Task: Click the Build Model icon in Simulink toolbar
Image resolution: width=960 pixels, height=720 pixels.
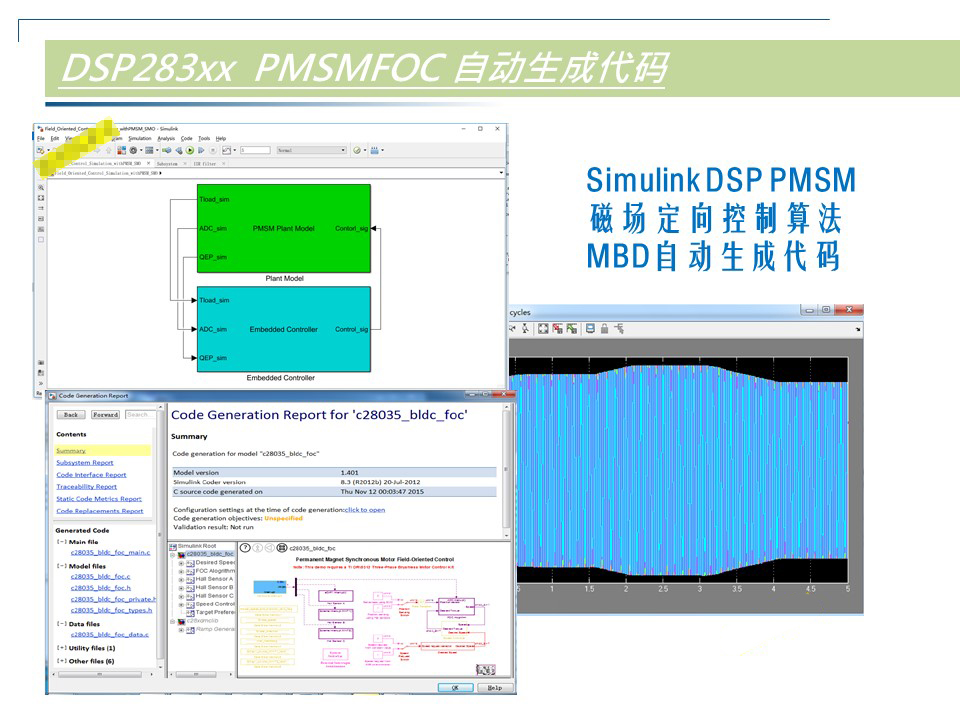Action: [x=375, y=150]
